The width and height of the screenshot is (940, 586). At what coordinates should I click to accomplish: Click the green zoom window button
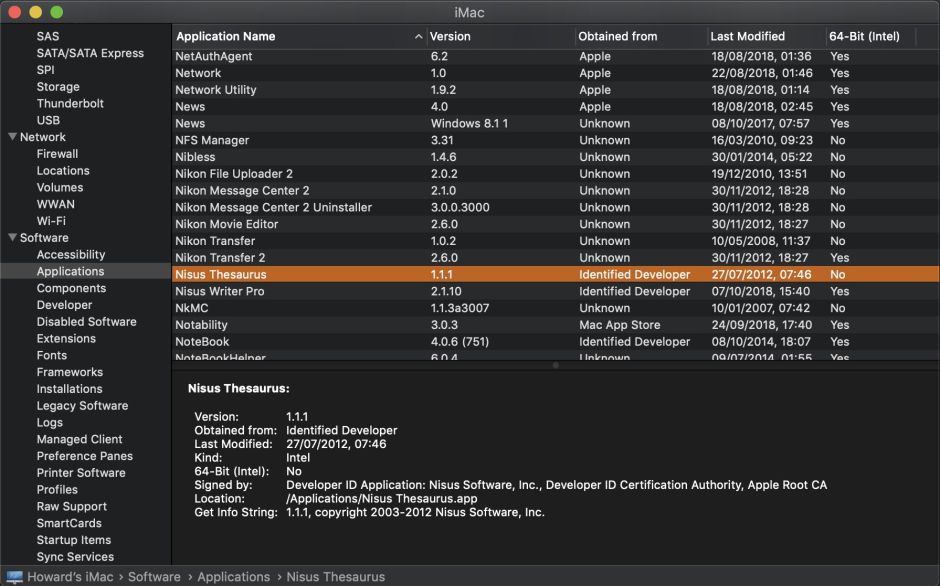[x=56, y=12]
